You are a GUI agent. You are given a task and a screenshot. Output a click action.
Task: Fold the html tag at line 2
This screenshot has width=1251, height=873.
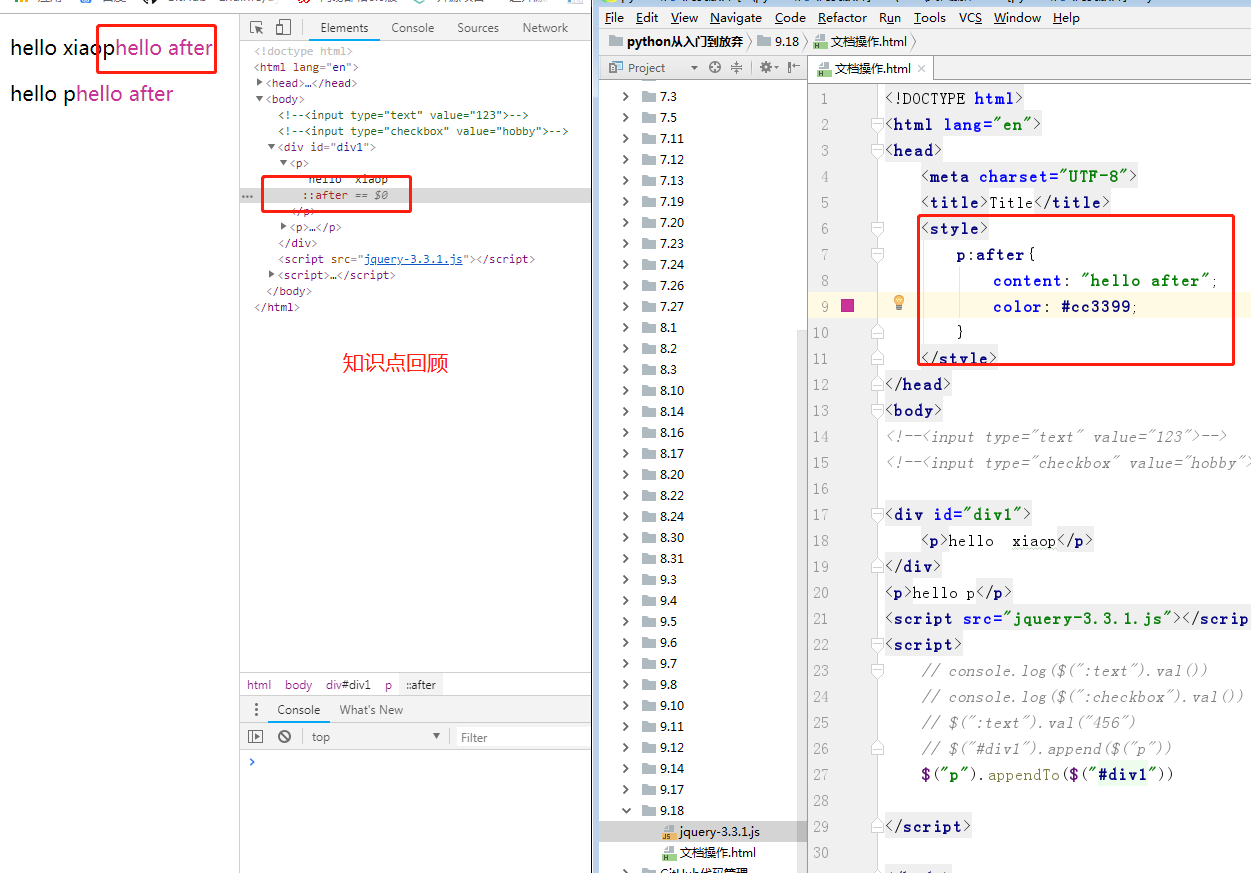click(x=877, y=125)
